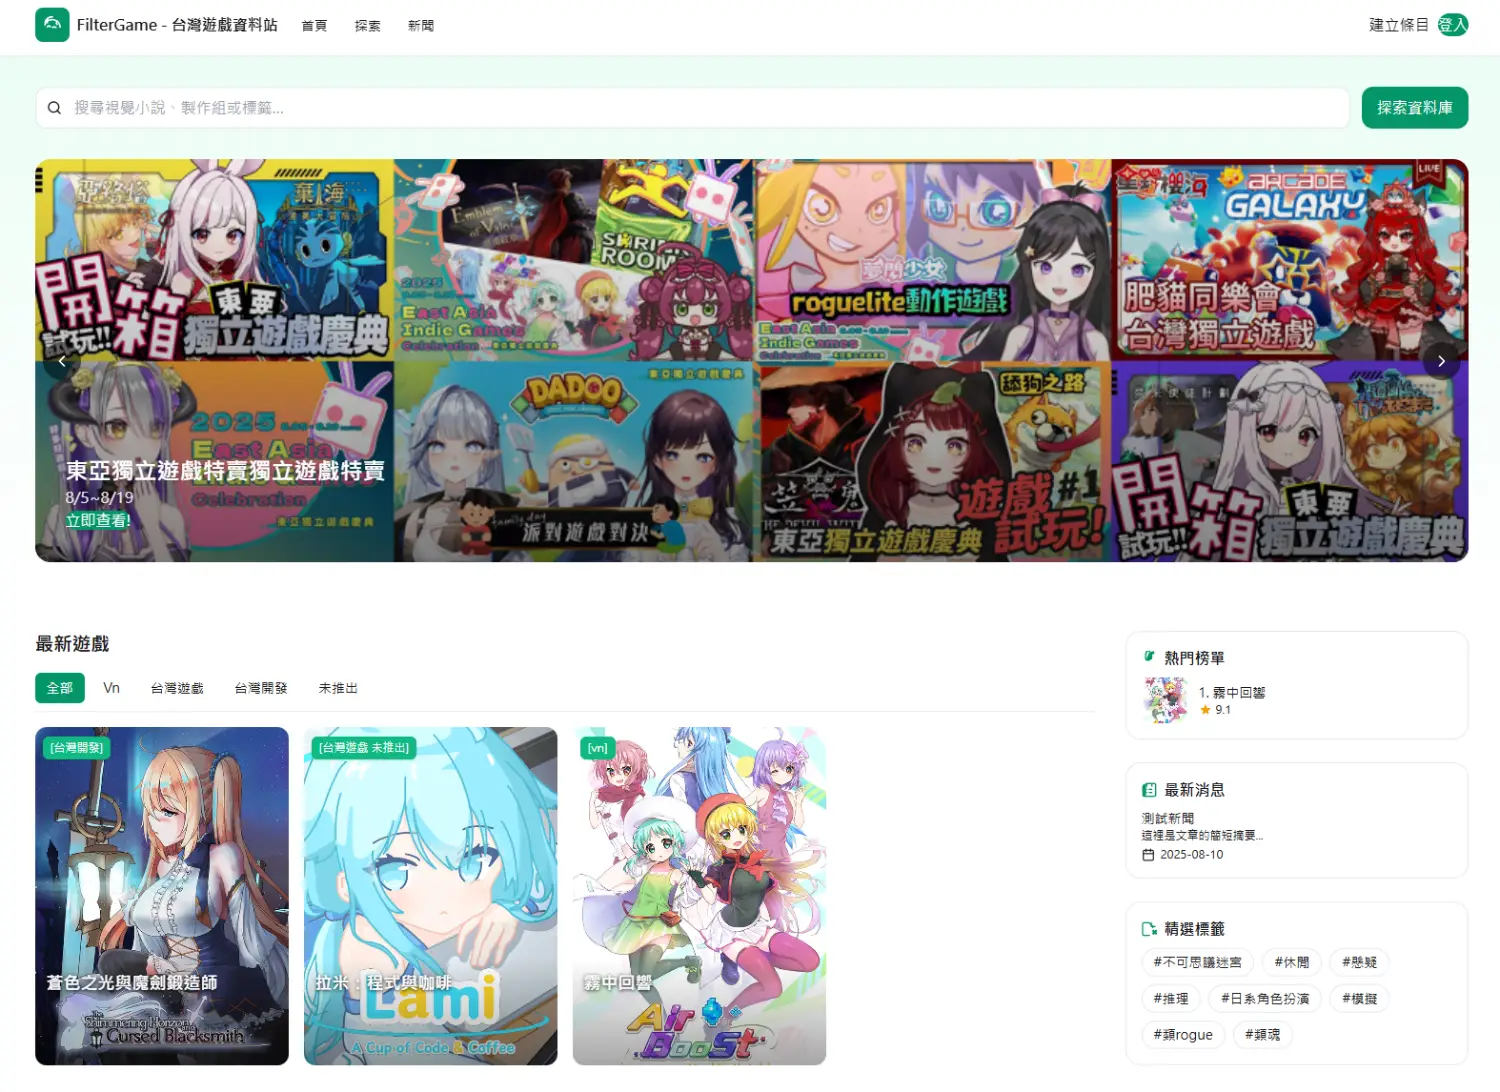This screenshot has height=1092, width=1500.
Task: Click the calendar icon beside 2025-08-10
Action: [x=1148, y=855]
